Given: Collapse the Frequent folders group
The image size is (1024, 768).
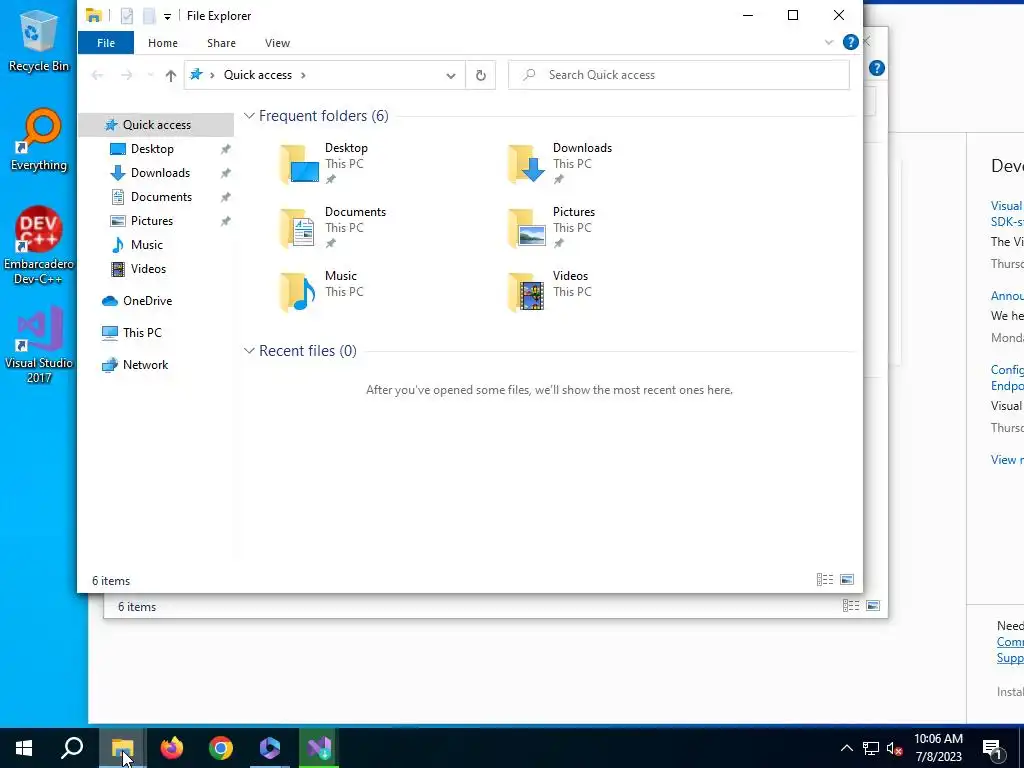Looking at the screenshot, I should pyautogui.click(x=249, y=116).
